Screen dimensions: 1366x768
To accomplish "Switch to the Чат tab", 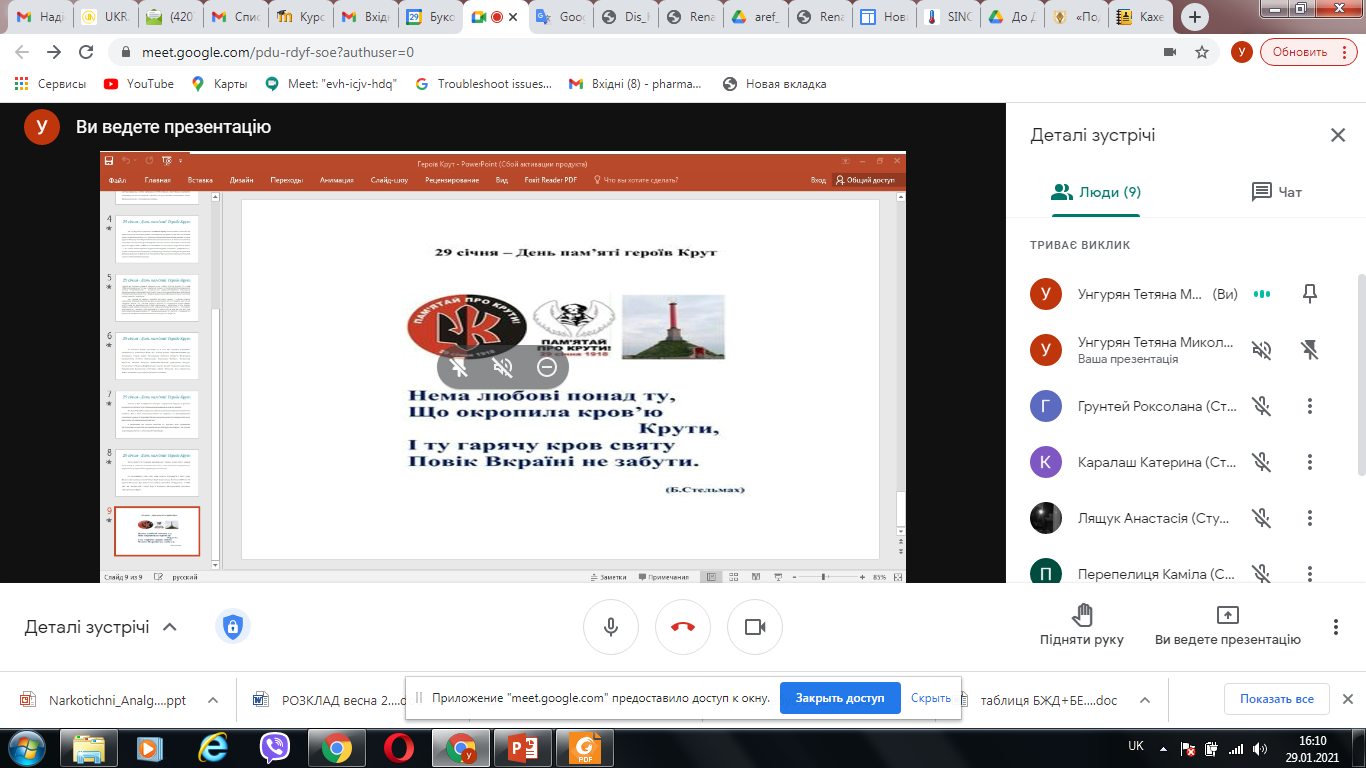I will [1277, 192].
